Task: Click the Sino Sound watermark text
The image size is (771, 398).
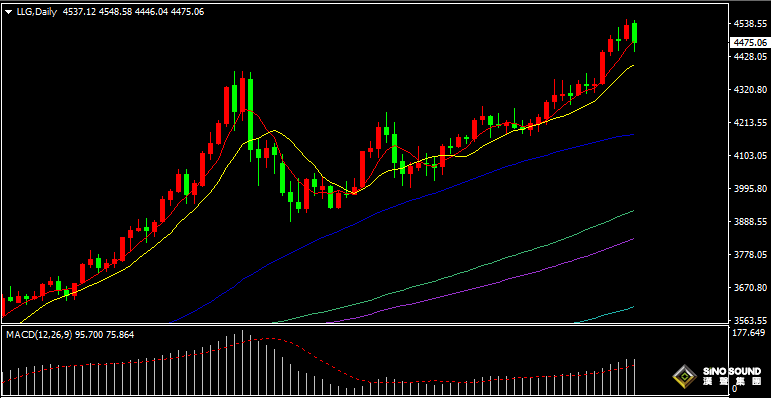Action: point(731,375)
